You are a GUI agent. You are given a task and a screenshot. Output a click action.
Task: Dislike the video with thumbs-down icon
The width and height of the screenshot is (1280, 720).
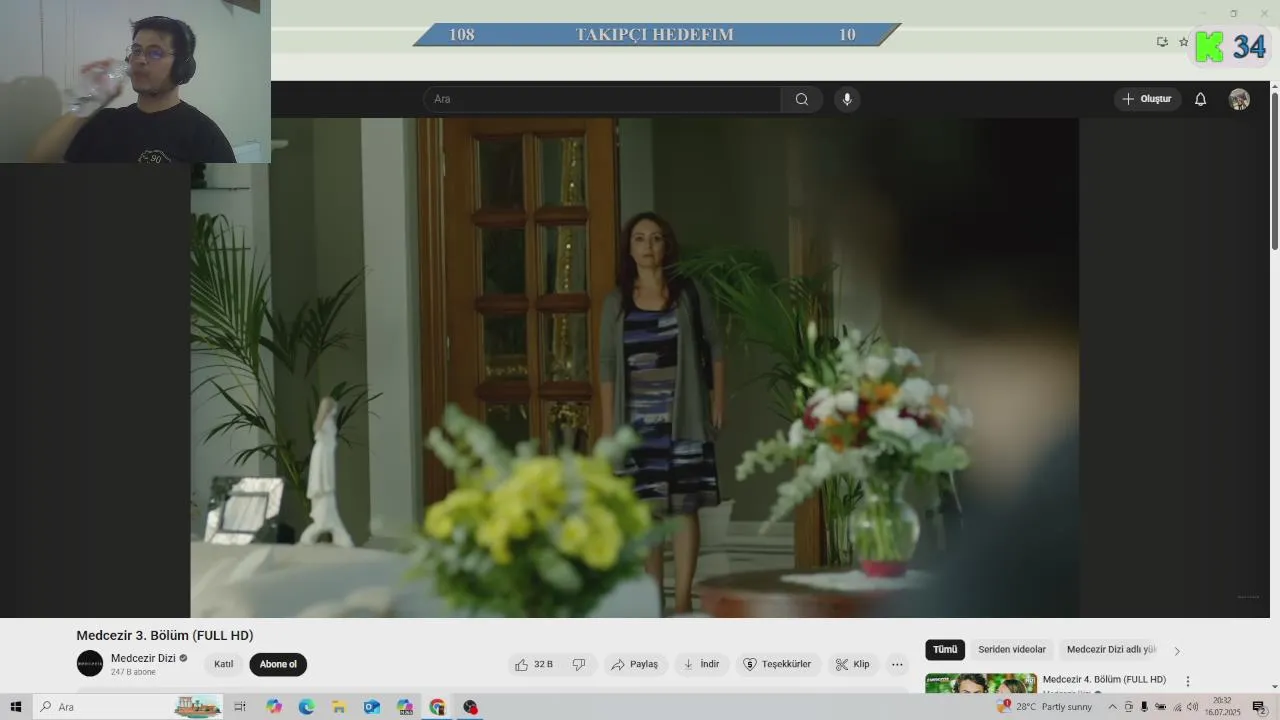[x=579, y=664]
